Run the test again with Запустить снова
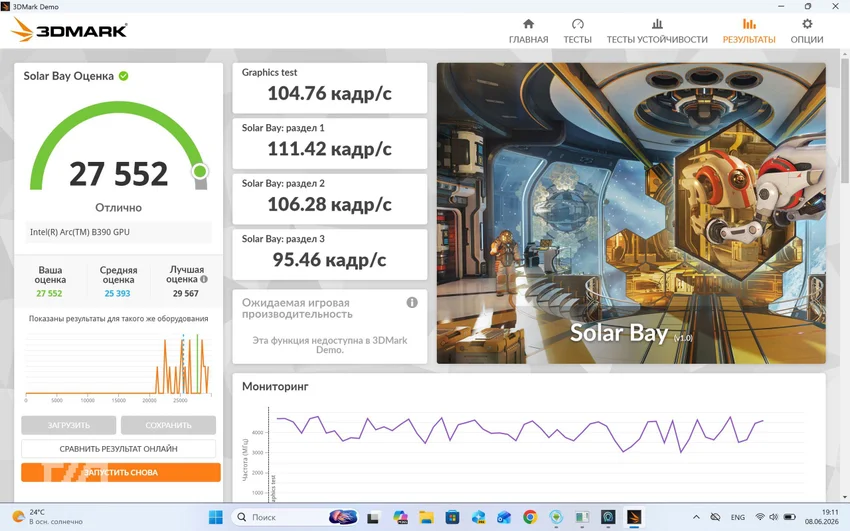 120,472
